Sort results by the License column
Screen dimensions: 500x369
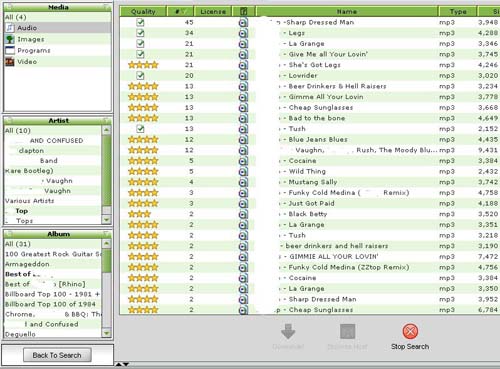point(213,12)
